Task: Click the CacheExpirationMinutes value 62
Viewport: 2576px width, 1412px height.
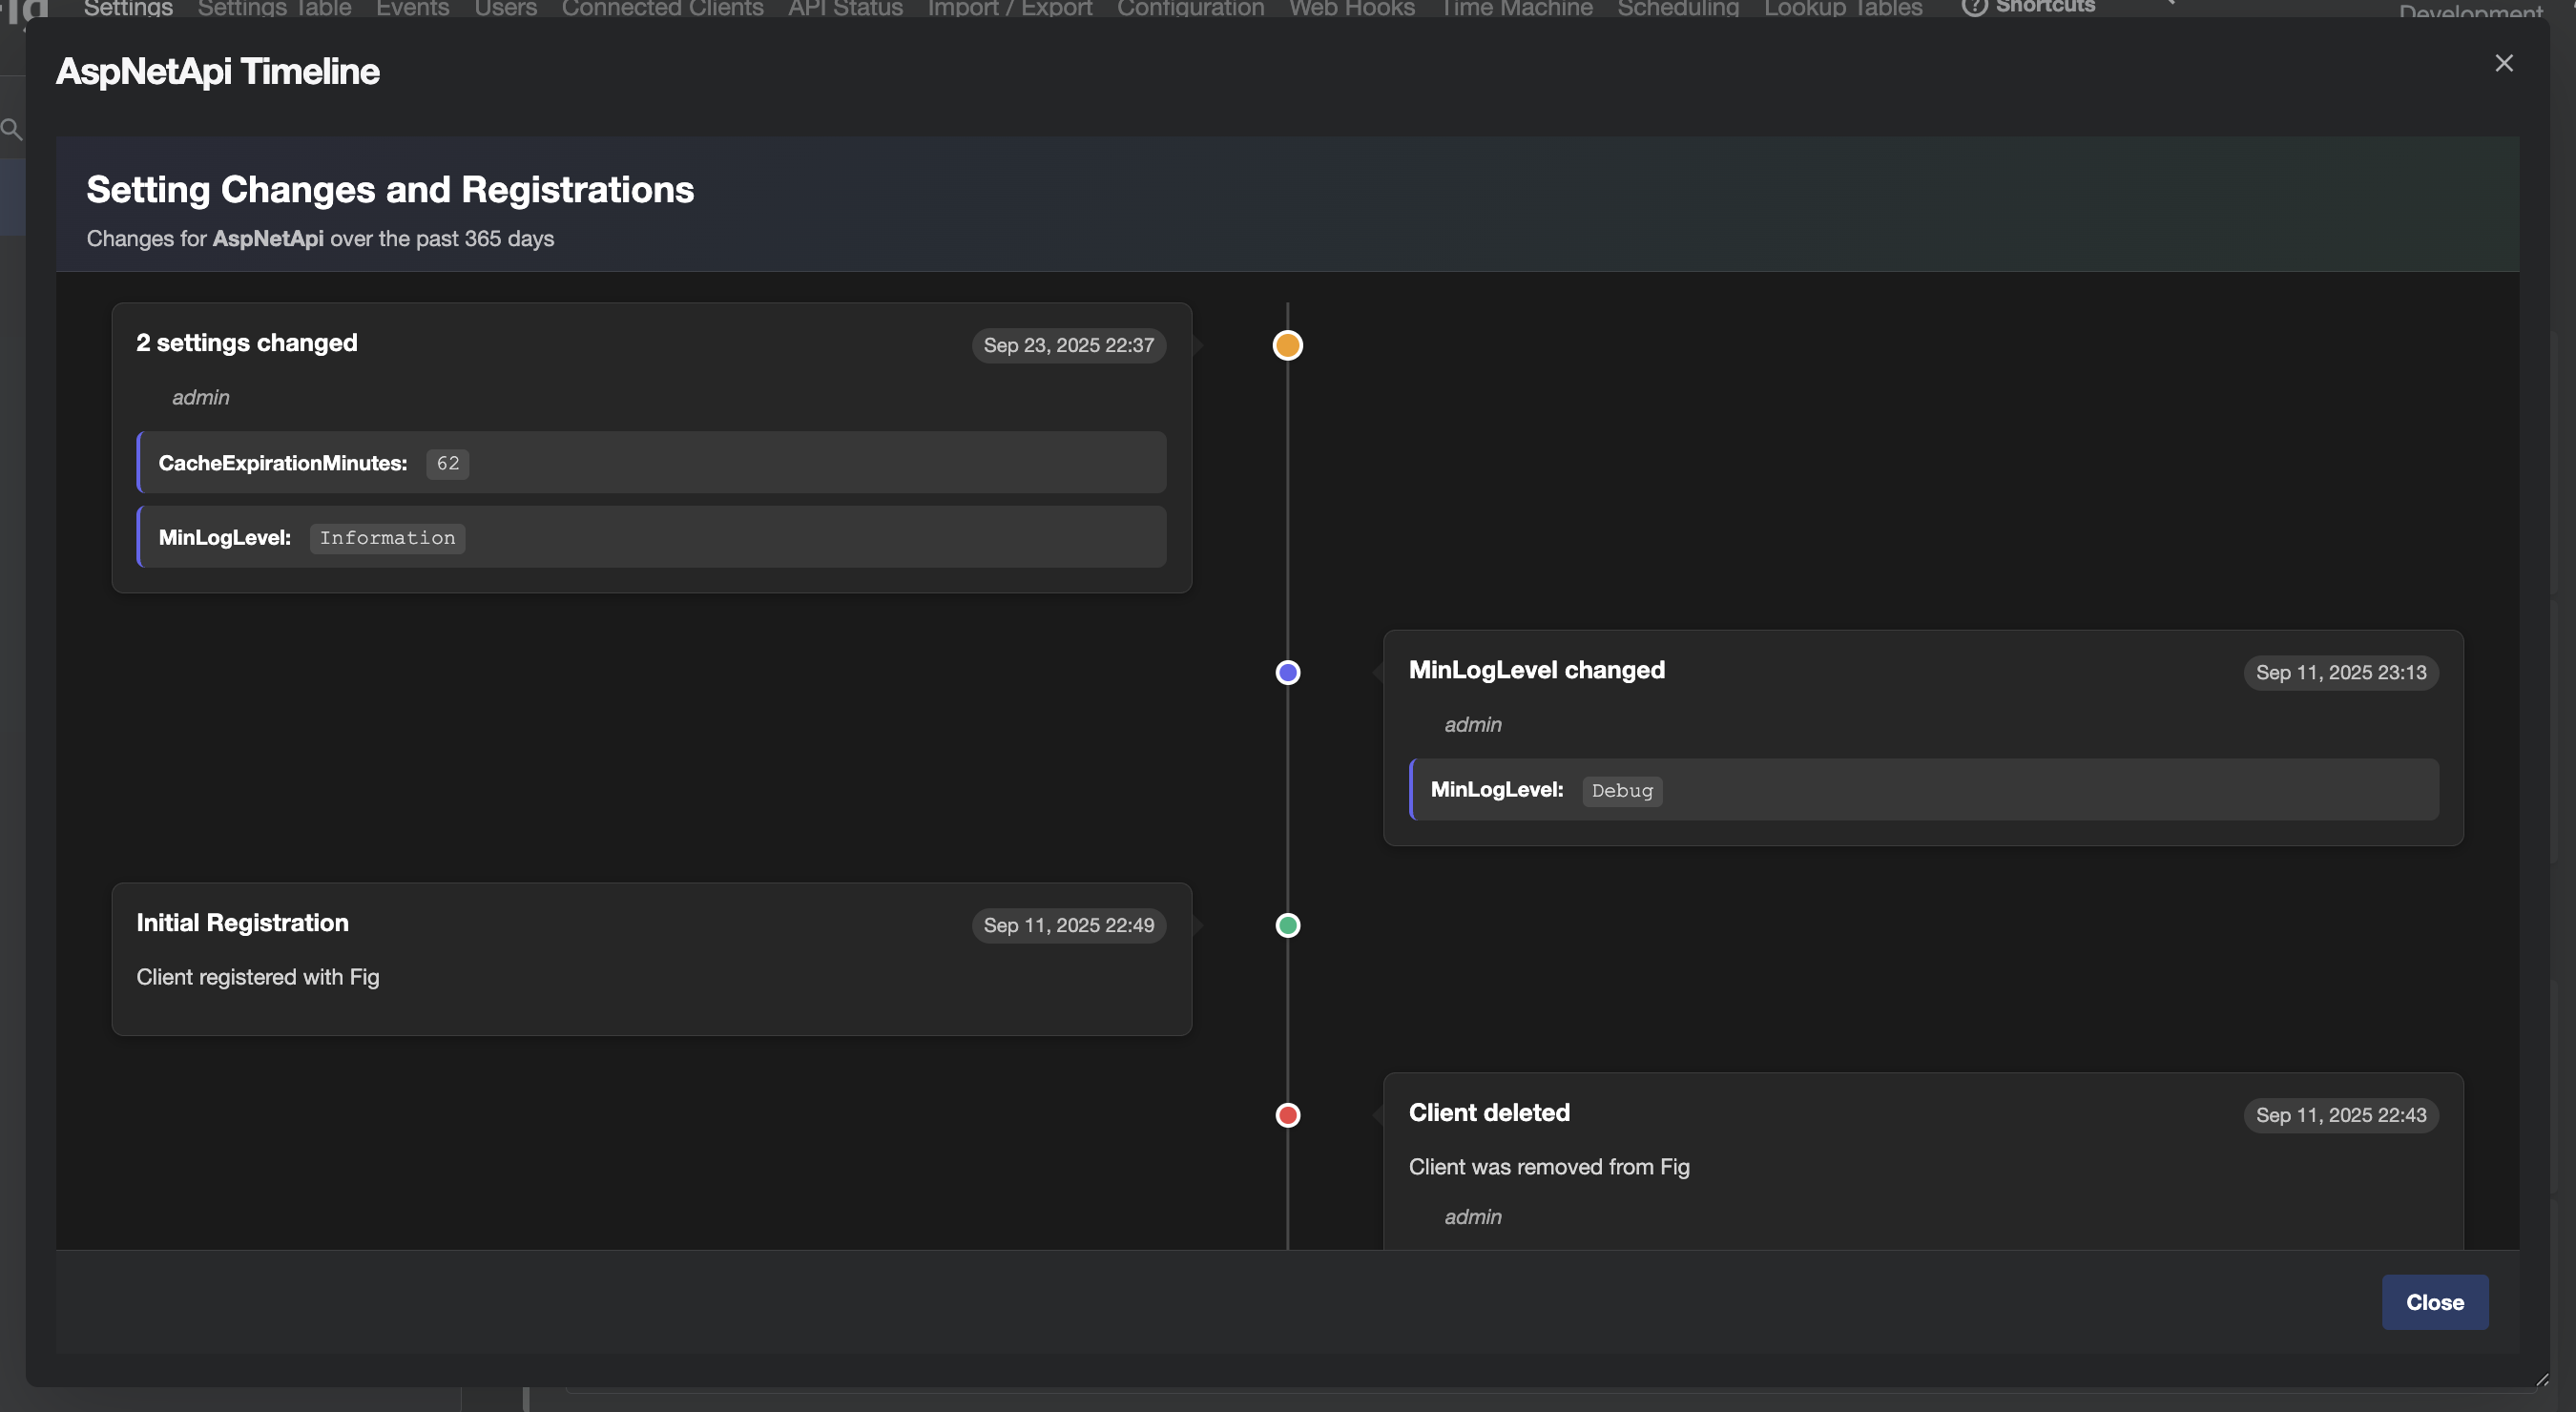Action: point(447,463)
